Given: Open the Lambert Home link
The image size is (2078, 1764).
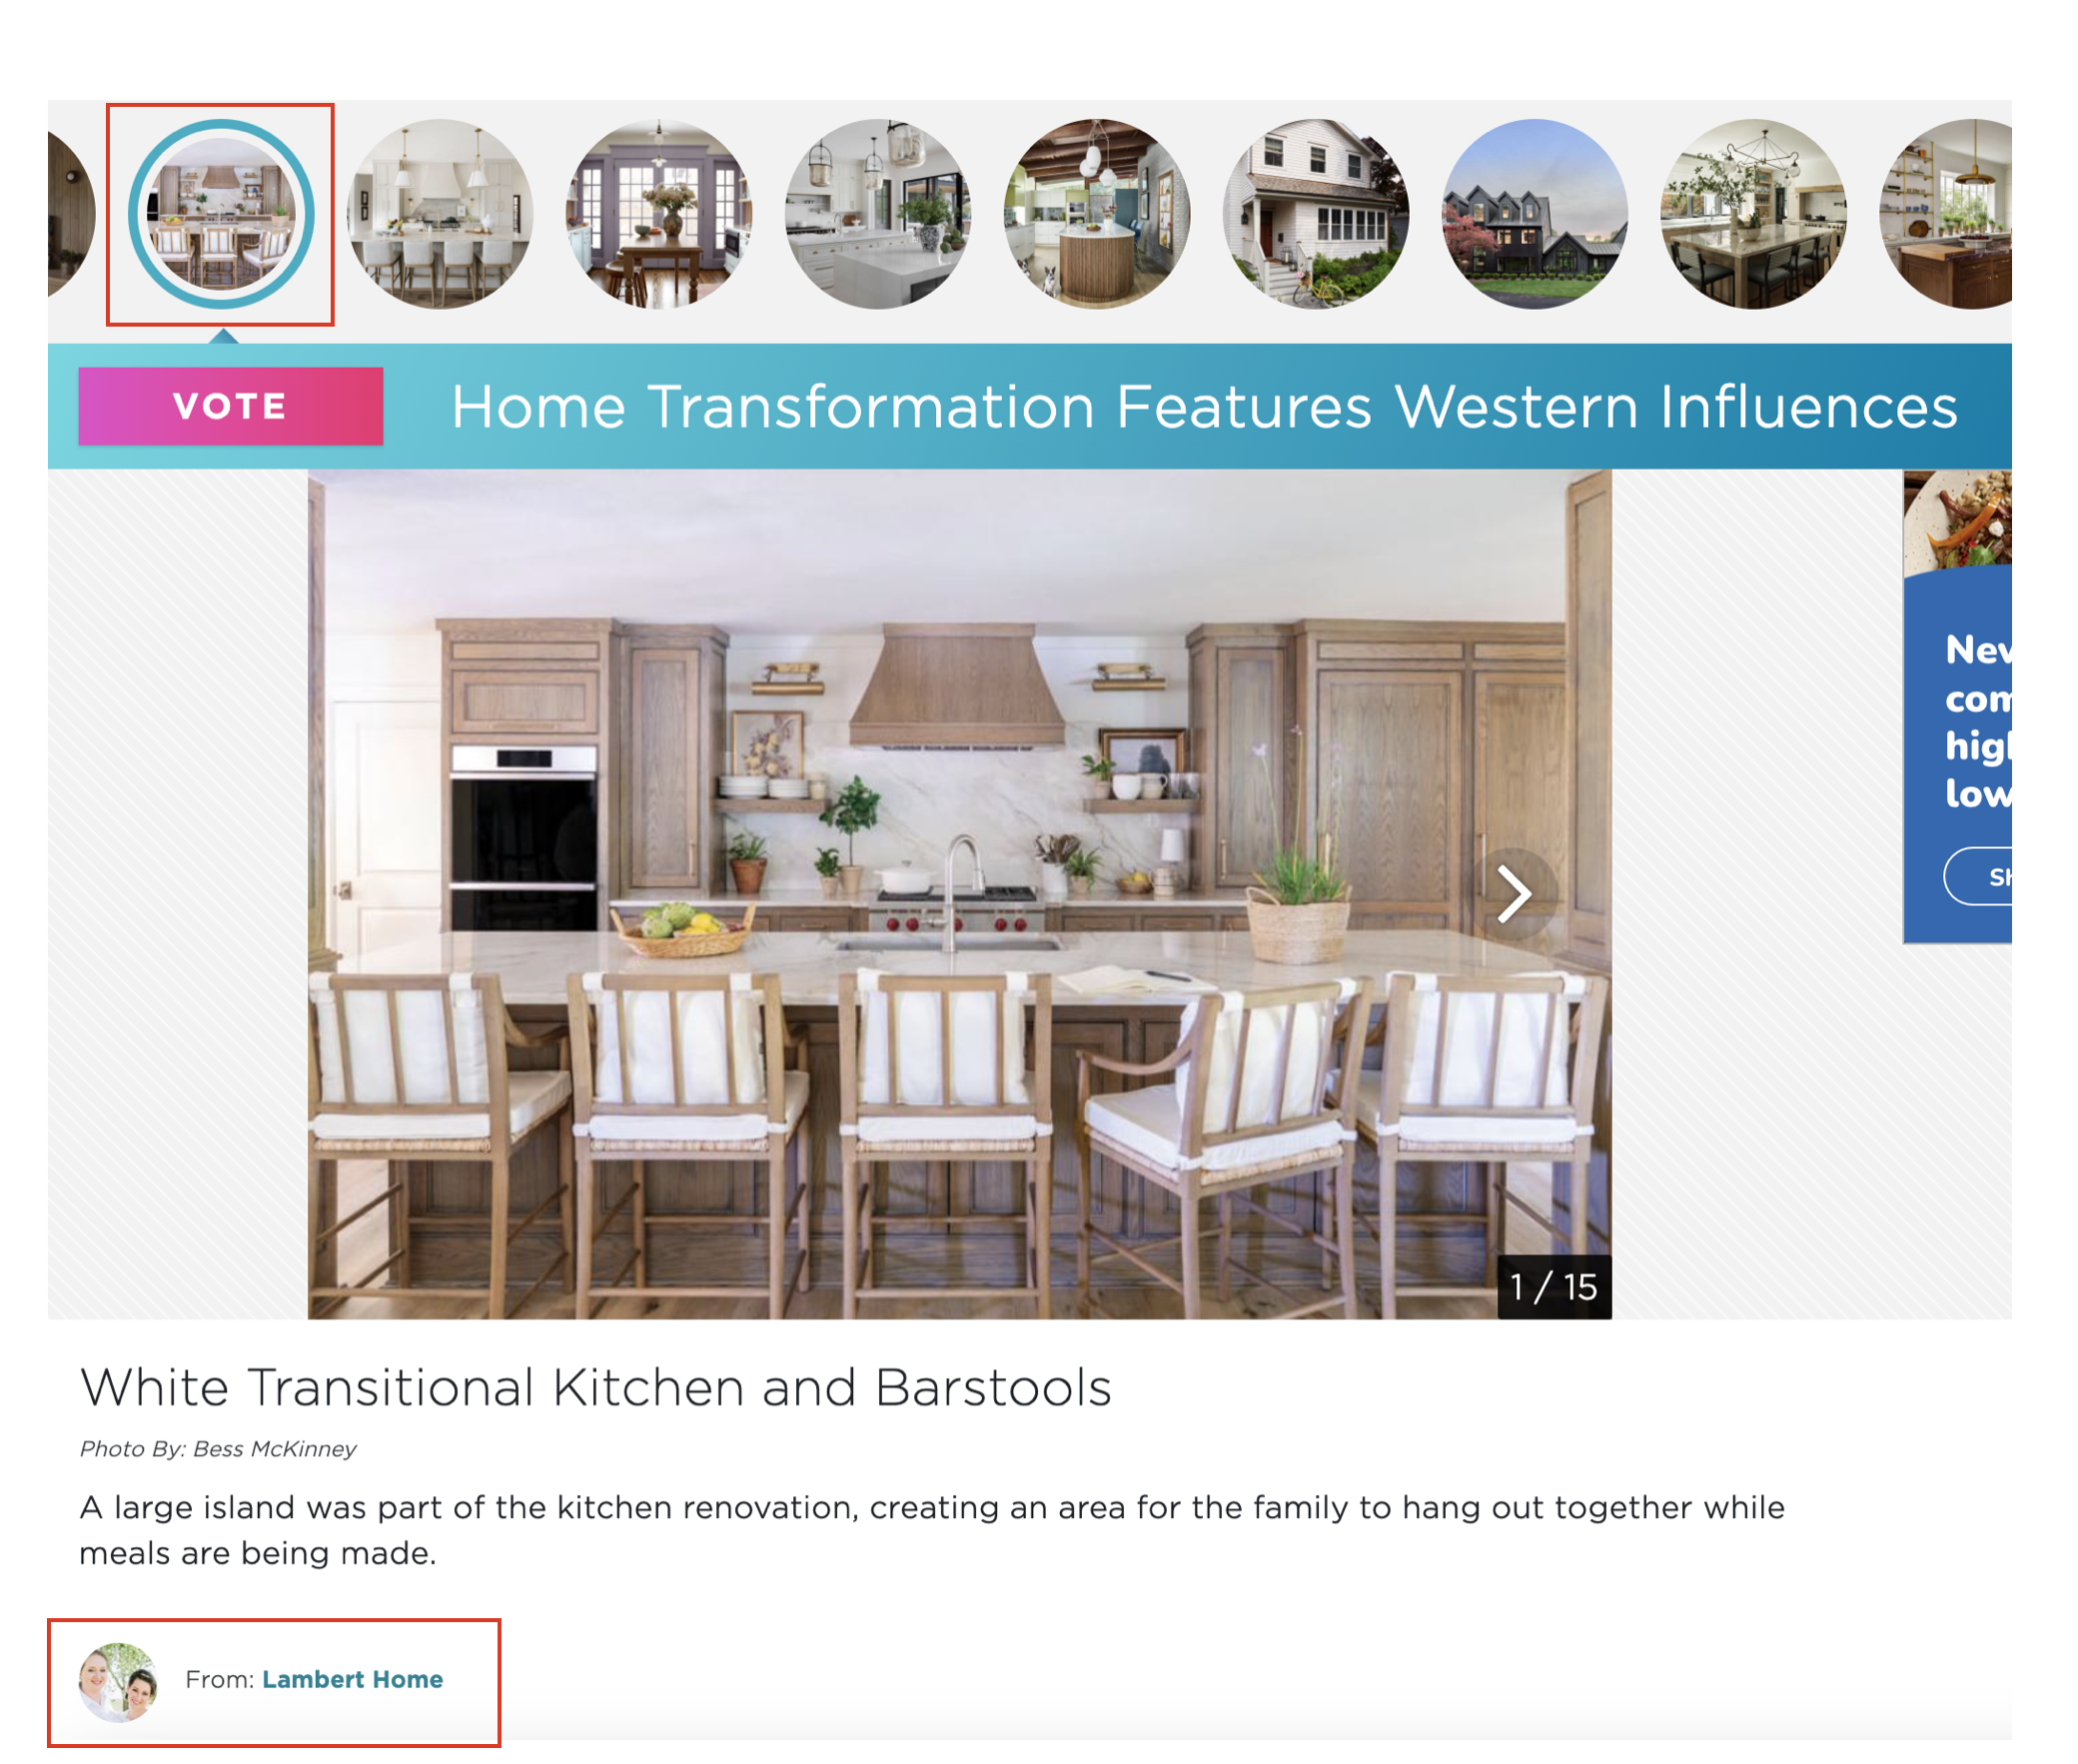Looking at the screenshot, I should 352,1679.
